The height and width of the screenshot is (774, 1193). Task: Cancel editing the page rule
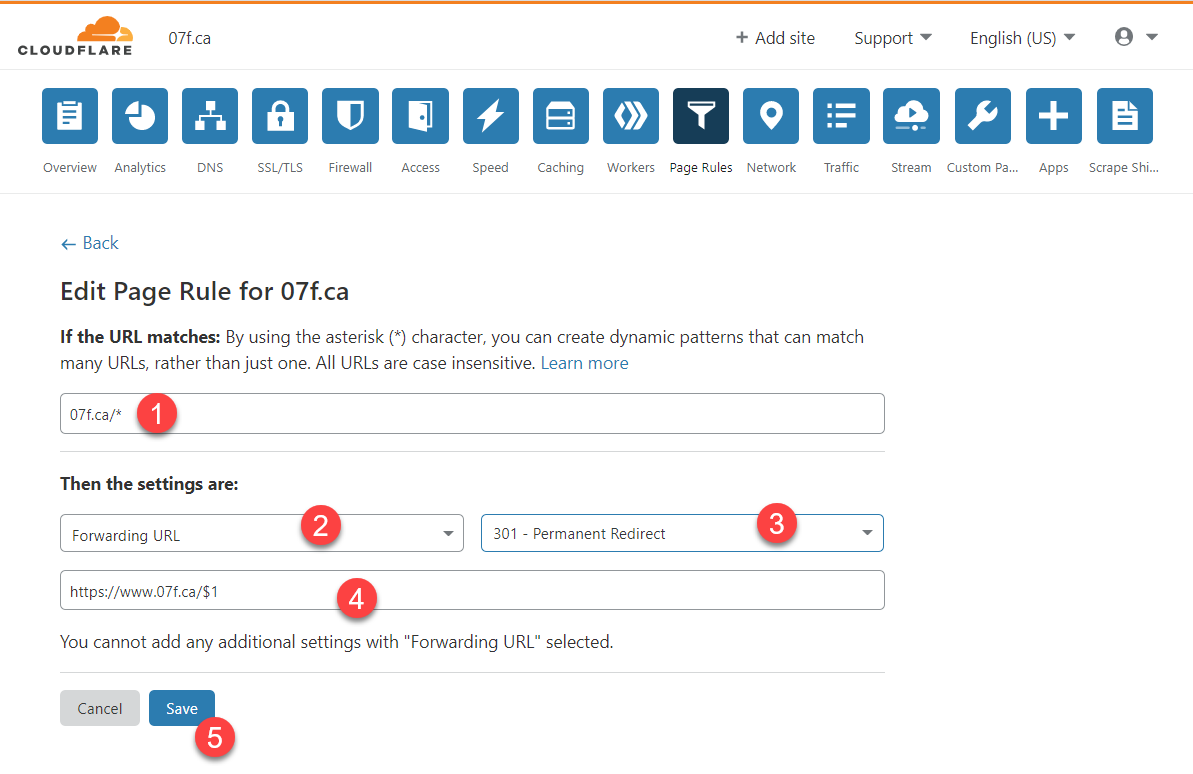pos(100,708)
